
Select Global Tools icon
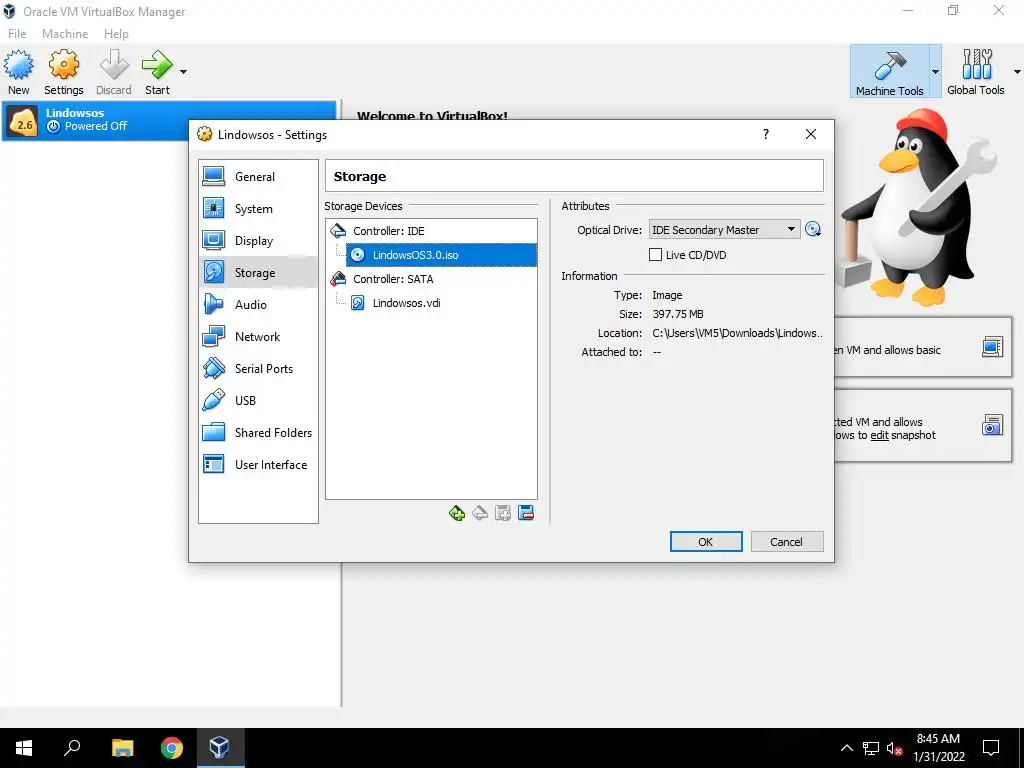click(x=976, y=65)
